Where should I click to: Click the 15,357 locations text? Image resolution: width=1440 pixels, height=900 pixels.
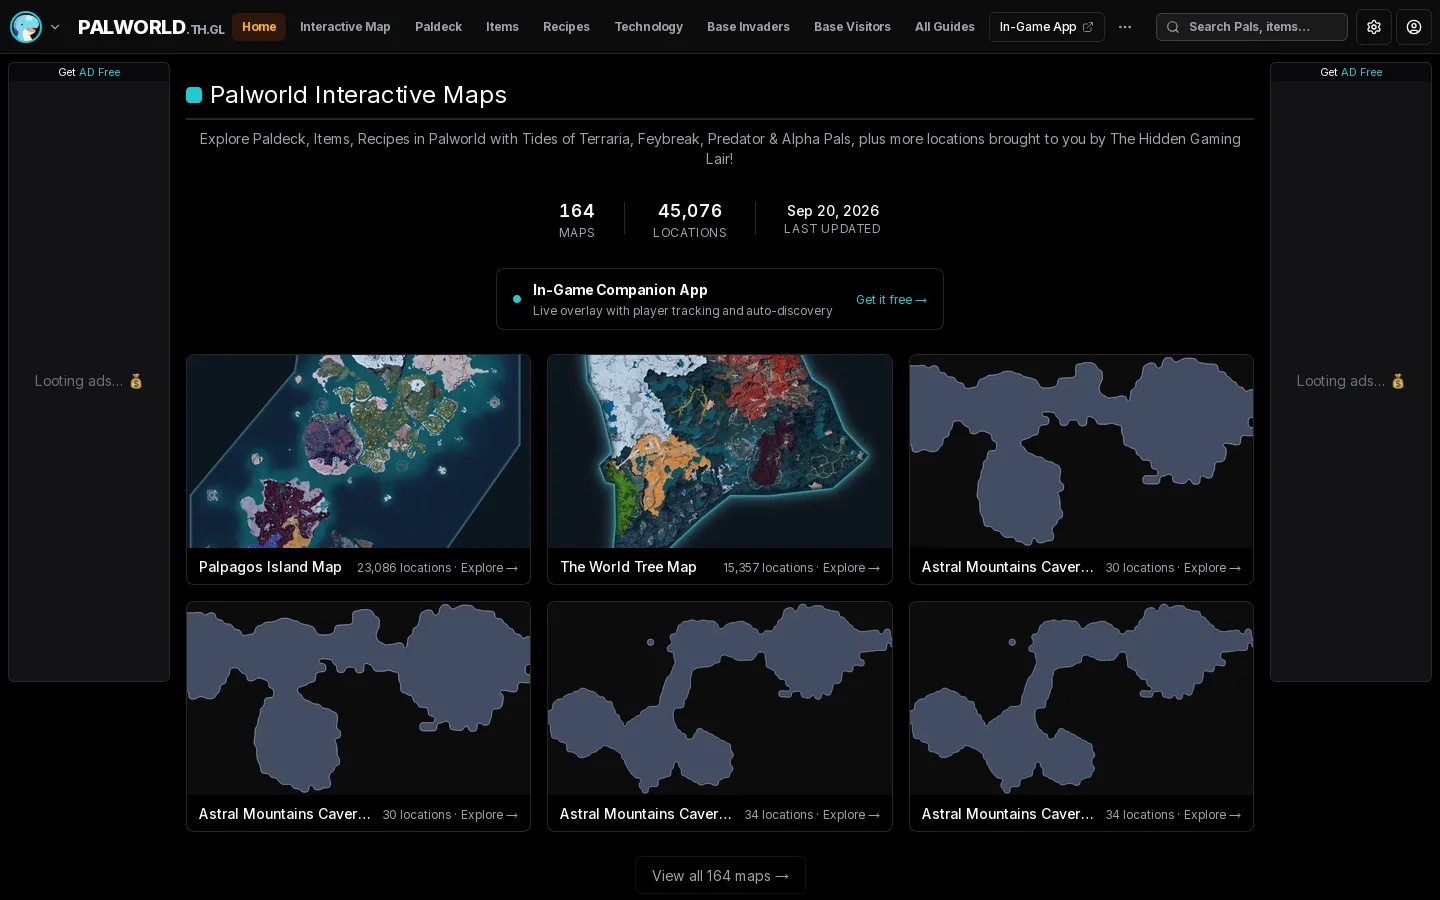pyautogui.click(x=768, y=568)
